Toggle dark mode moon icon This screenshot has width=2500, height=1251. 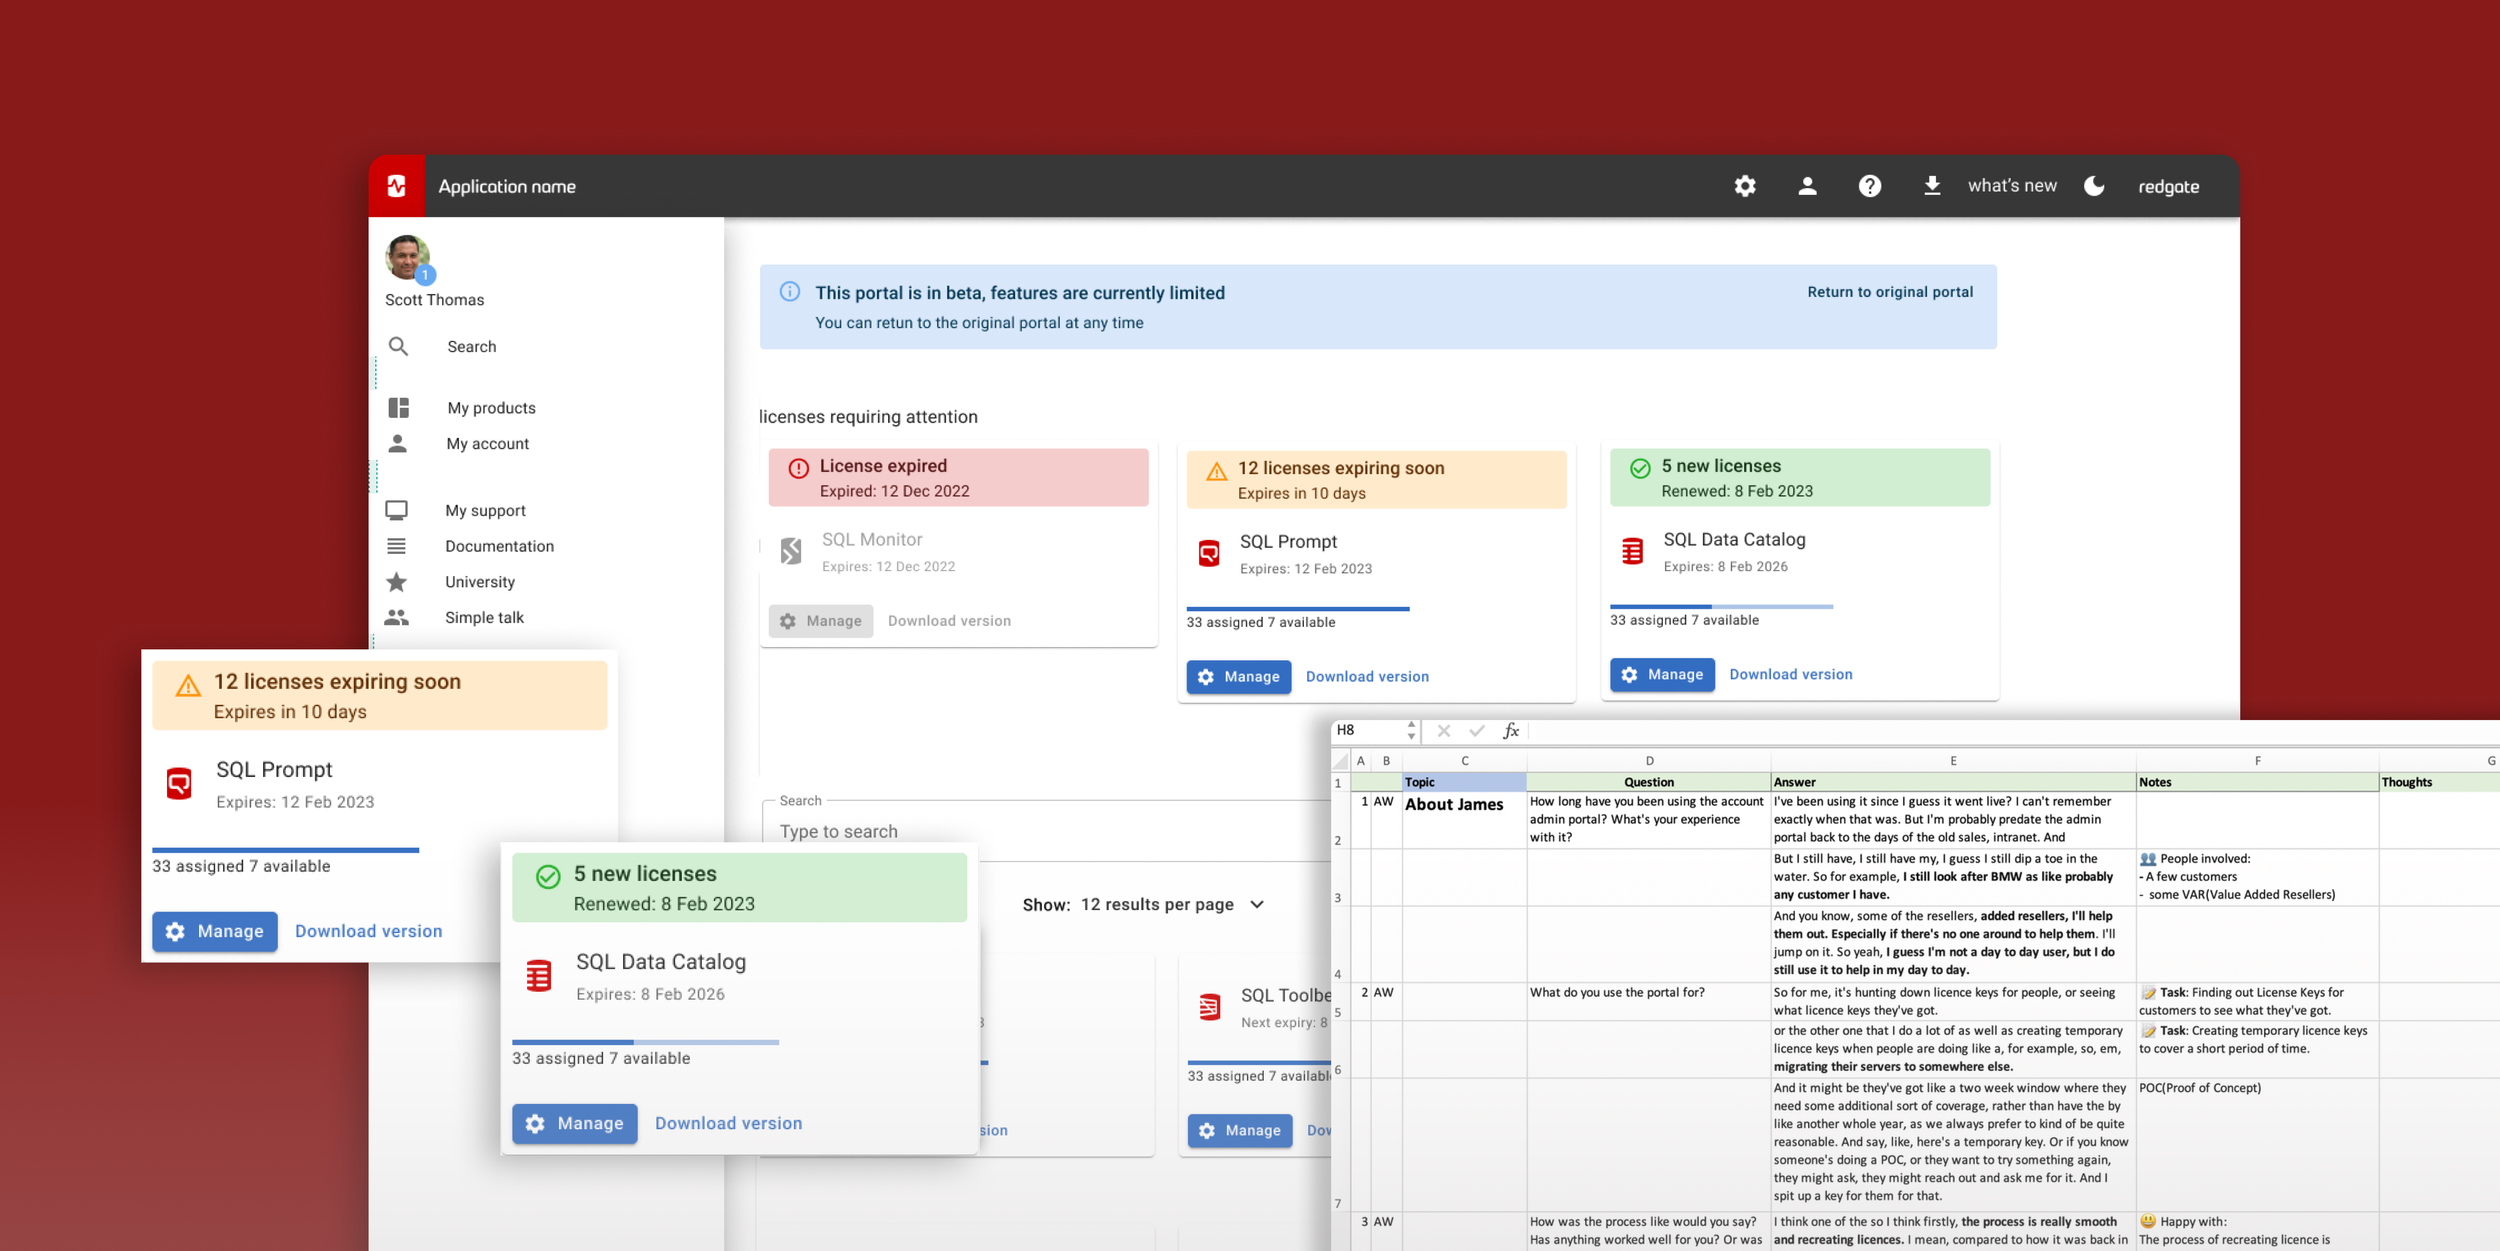point(2094,186)
